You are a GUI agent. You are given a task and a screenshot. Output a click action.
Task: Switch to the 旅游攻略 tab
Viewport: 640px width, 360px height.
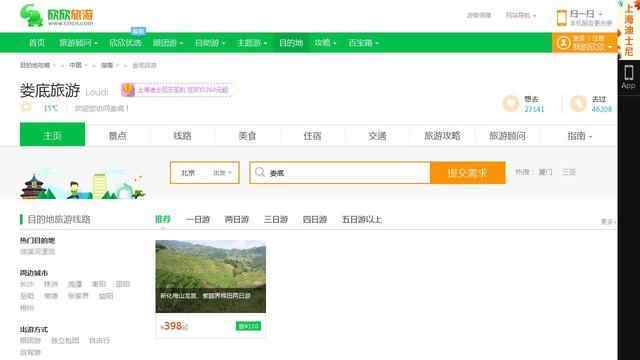point(442,136)
